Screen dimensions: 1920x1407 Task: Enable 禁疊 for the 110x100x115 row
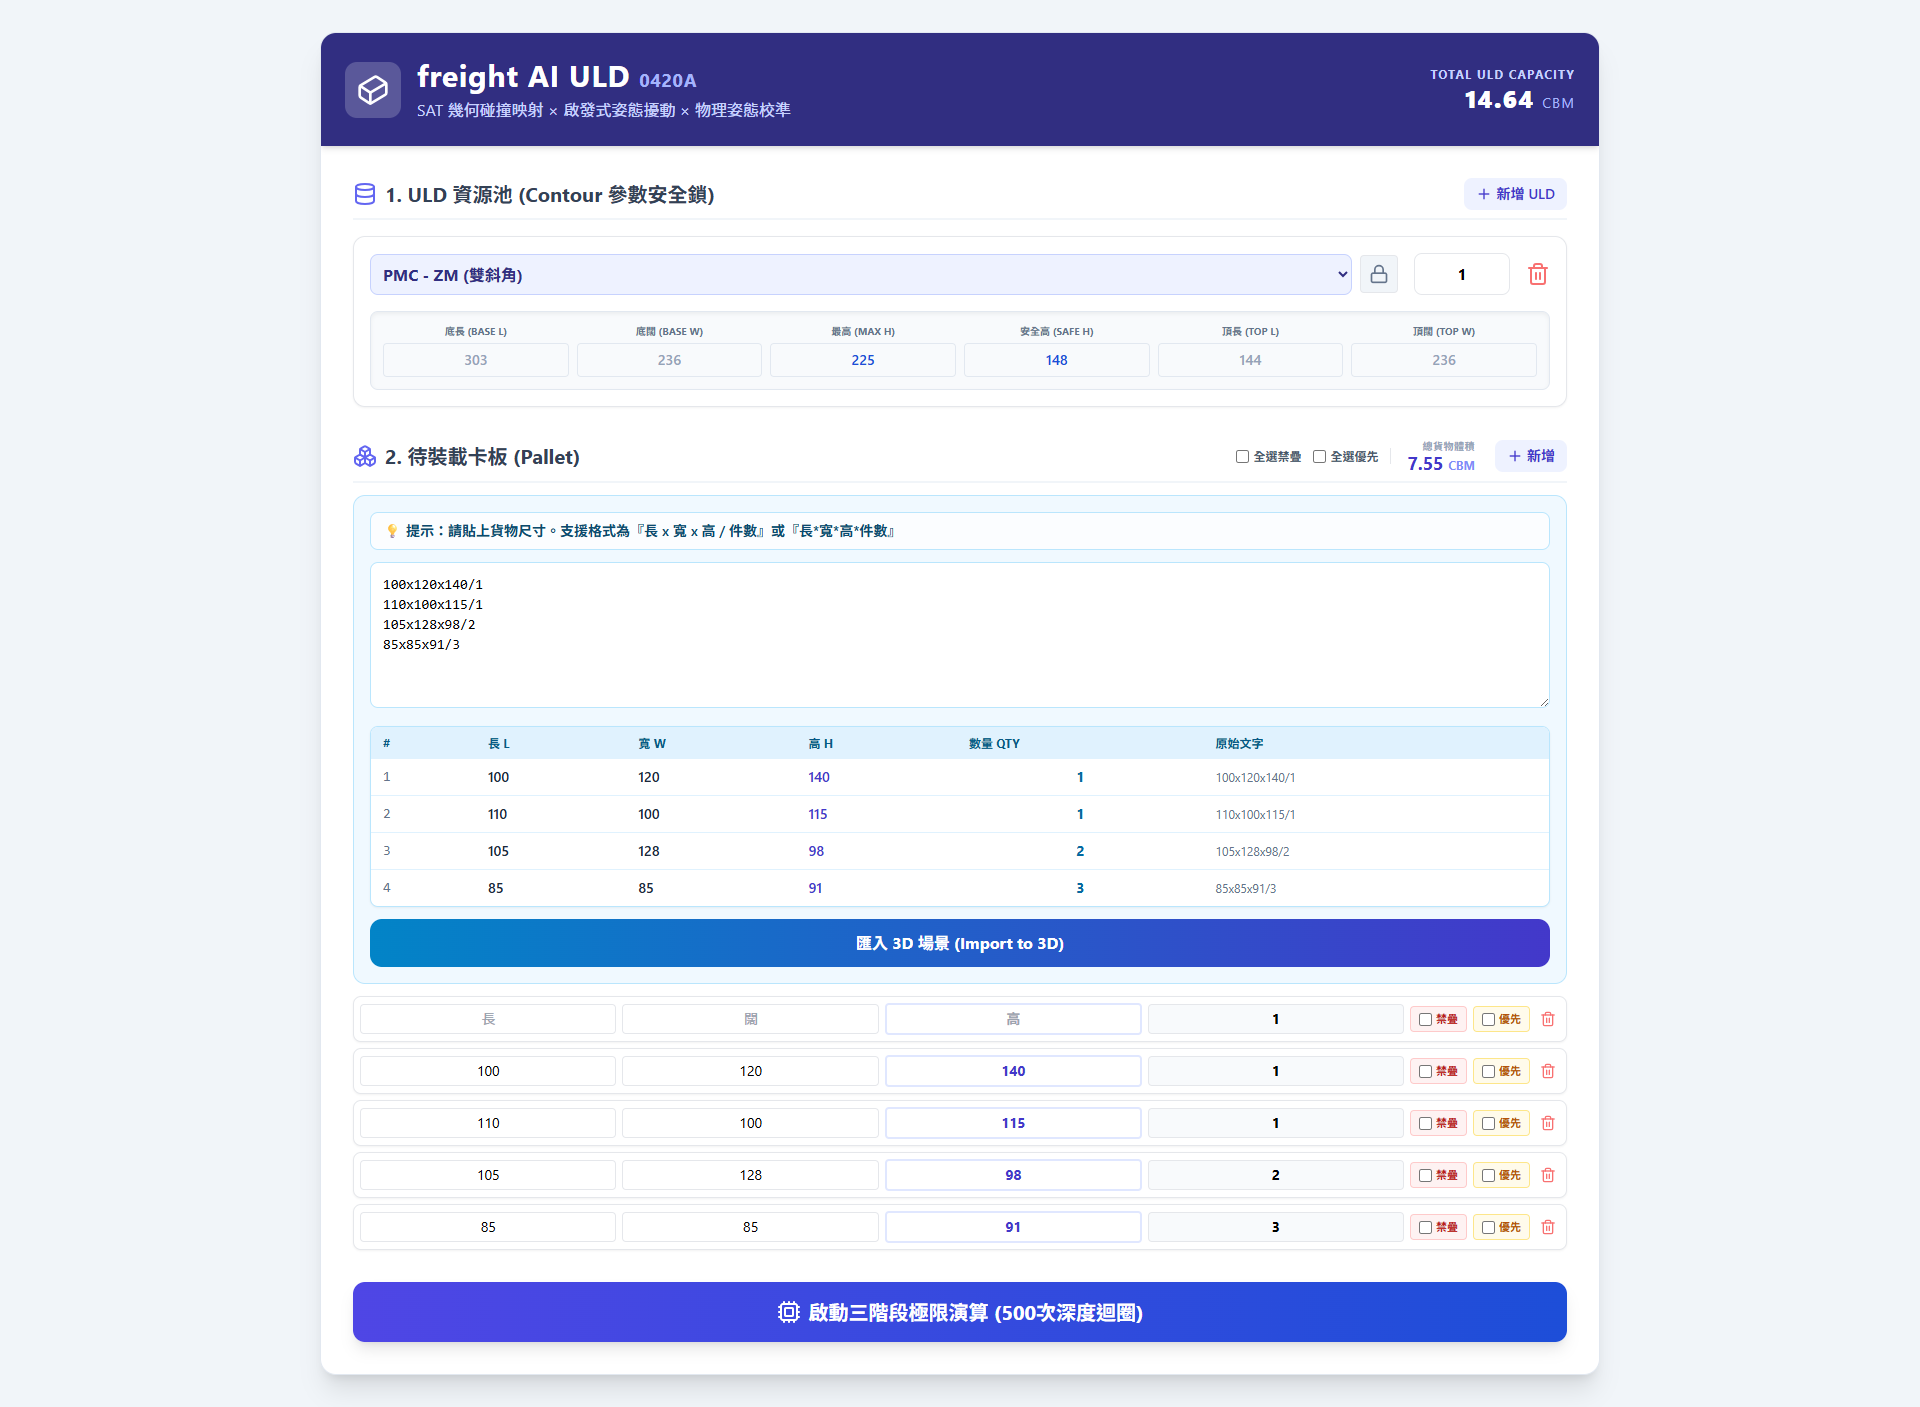(1425, 1123)
